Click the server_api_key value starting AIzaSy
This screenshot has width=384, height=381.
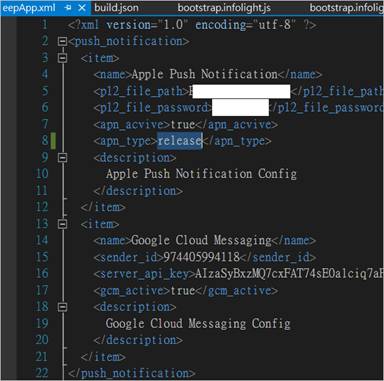tap(289, 274)
